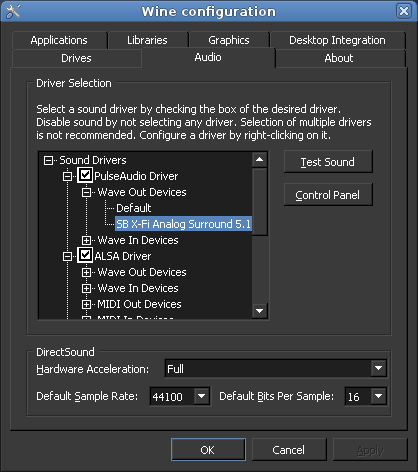Collapse the PulseAudio Driver node
This screenshot has width=418, height=472.
(x=67, y=176)
